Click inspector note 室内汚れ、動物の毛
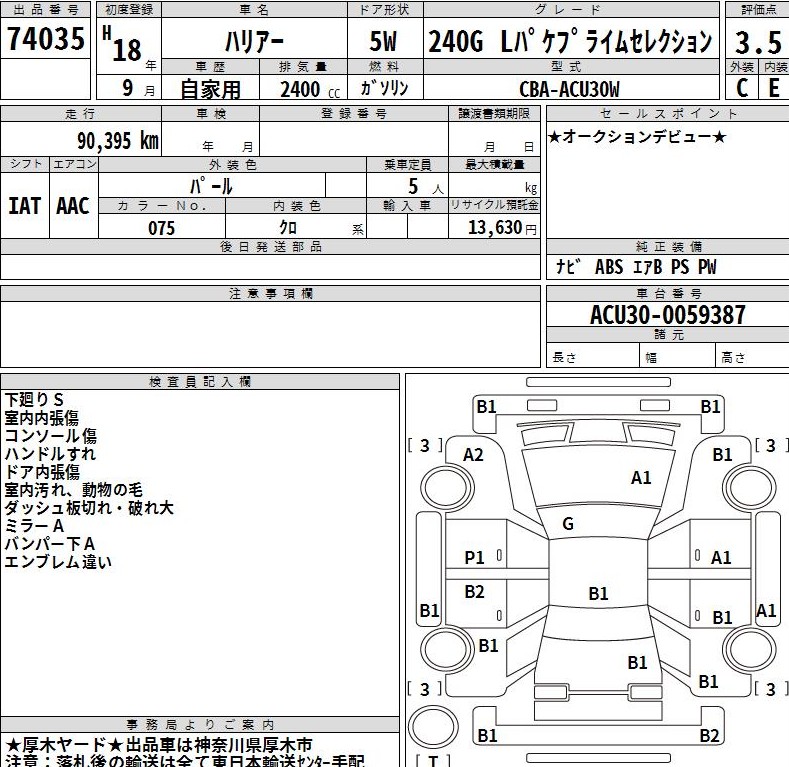Image resolution: width=789 pixels, height=767 pixels. 73,490
